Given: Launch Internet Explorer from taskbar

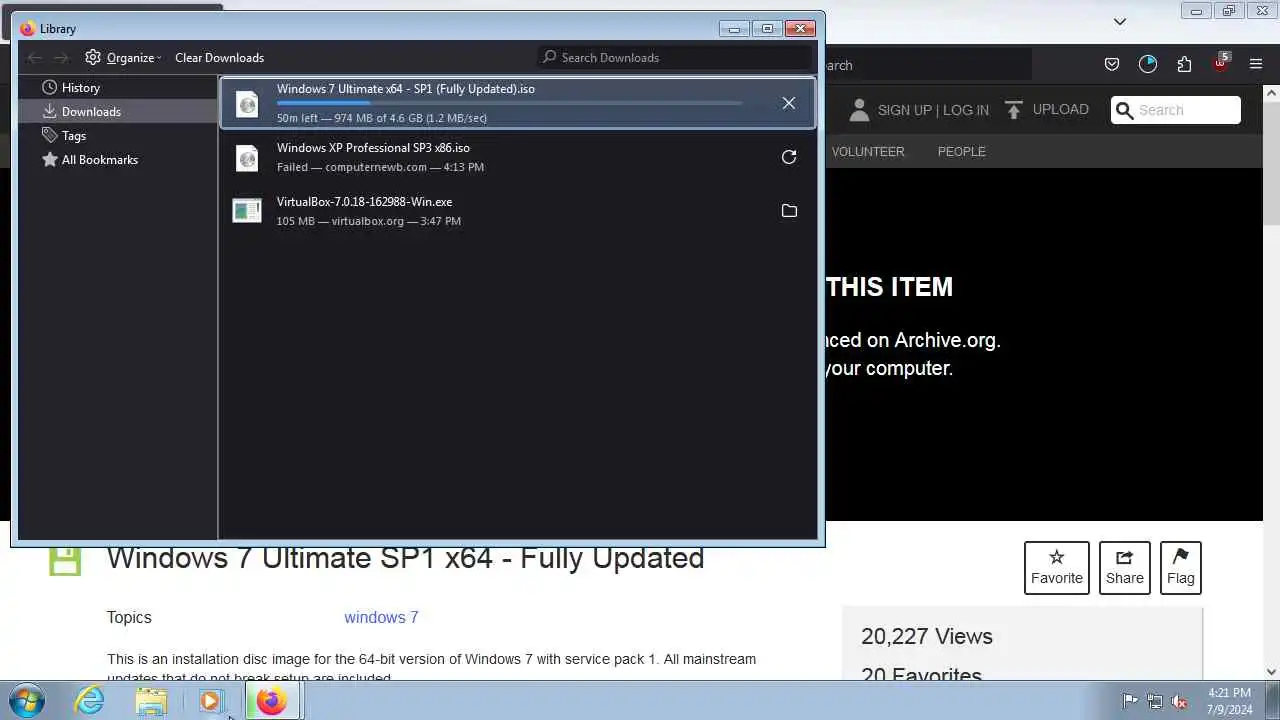Looking at the screenshot, I should (90, 701).
